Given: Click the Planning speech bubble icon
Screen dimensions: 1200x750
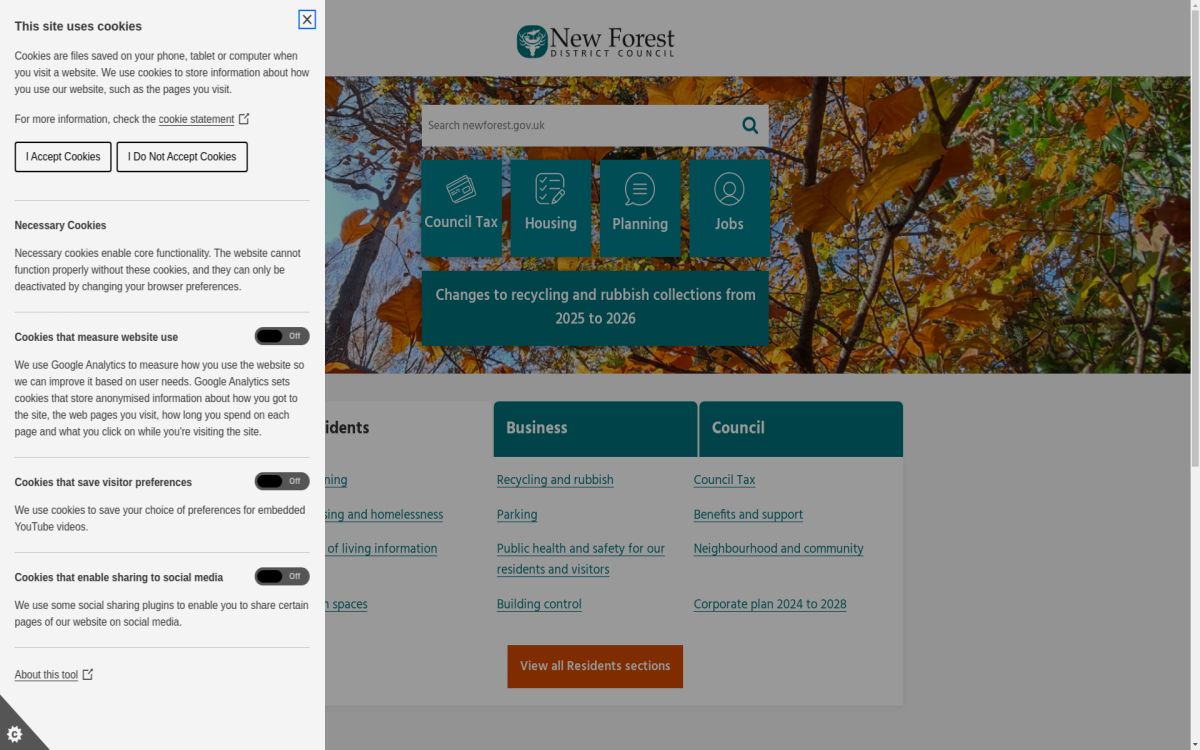Looking at the screenshot, I should tap(640, 188).
